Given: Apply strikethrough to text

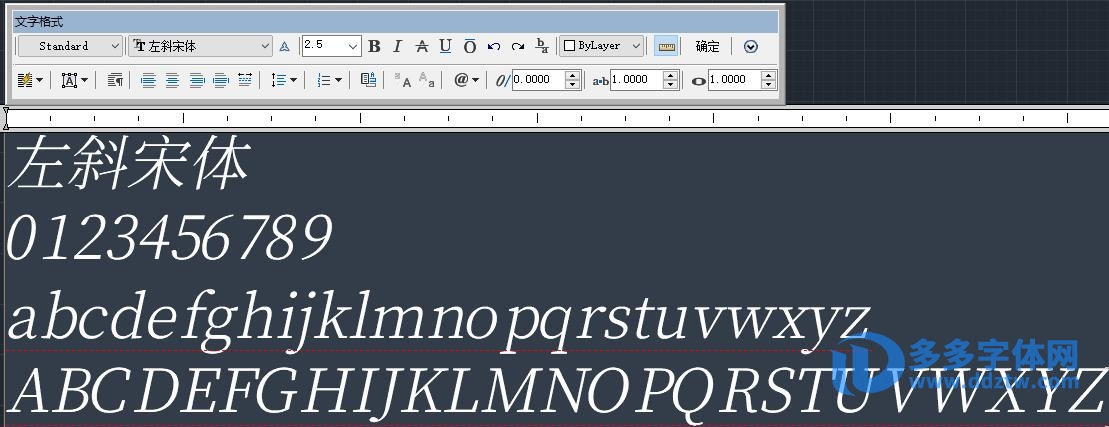Looking at the screenshot, I should (421, 46).
